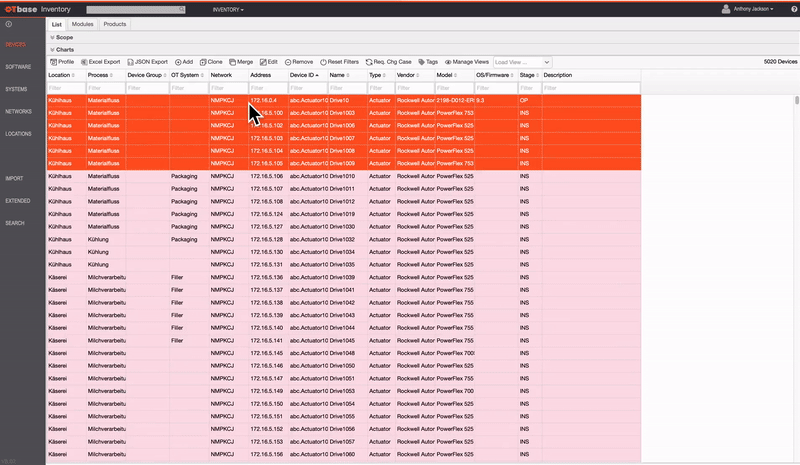Click the JSON Export icon
This screenshot has height=465, width=800.
pyautogui.click(x=130, y=62)
